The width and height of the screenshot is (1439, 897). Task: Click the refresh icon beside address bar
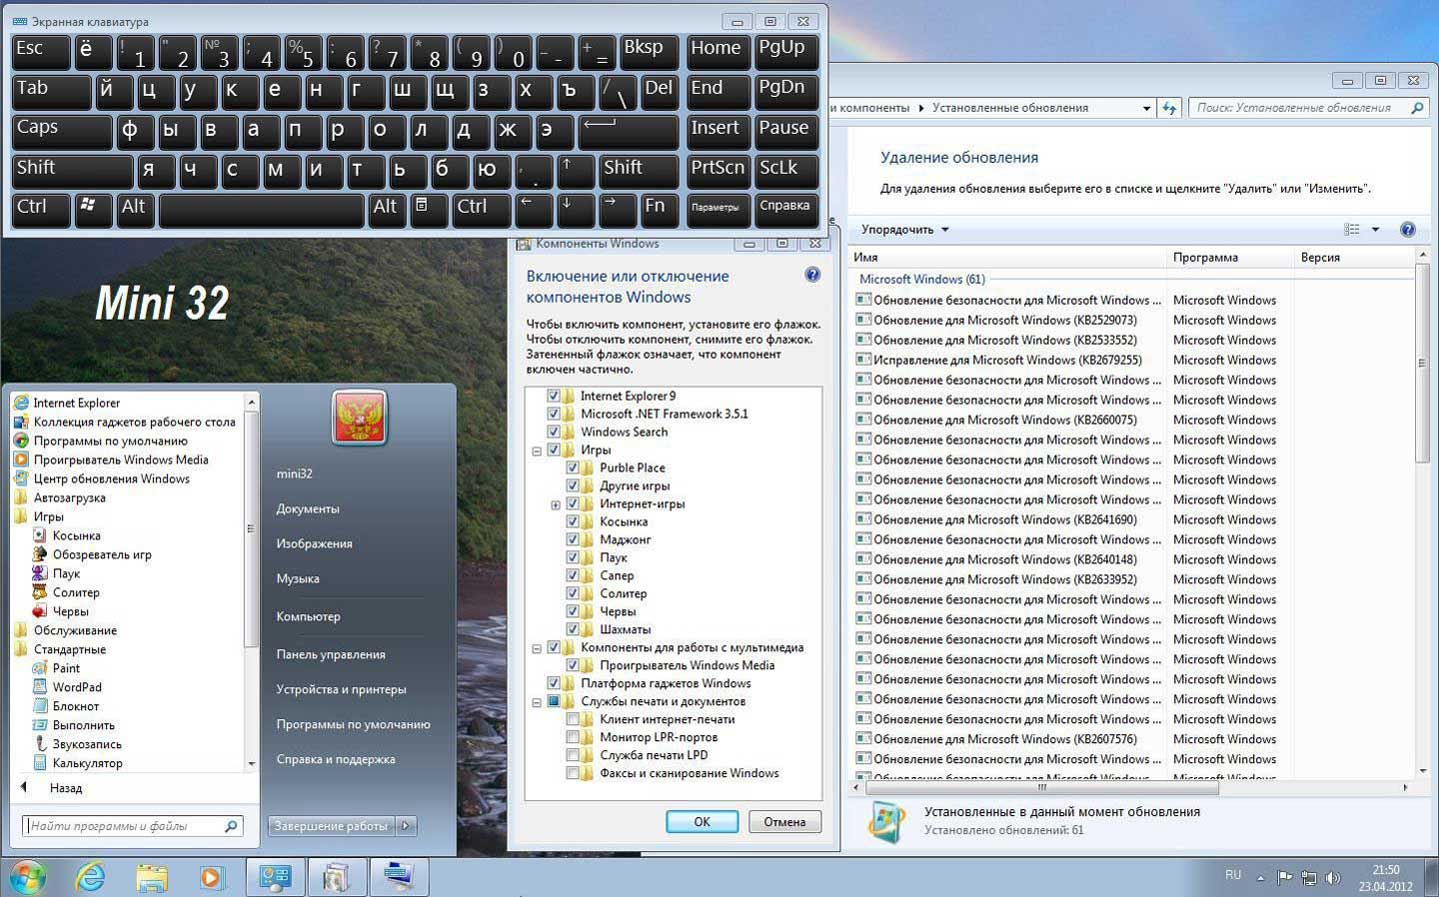click(x=1169, y=108)
